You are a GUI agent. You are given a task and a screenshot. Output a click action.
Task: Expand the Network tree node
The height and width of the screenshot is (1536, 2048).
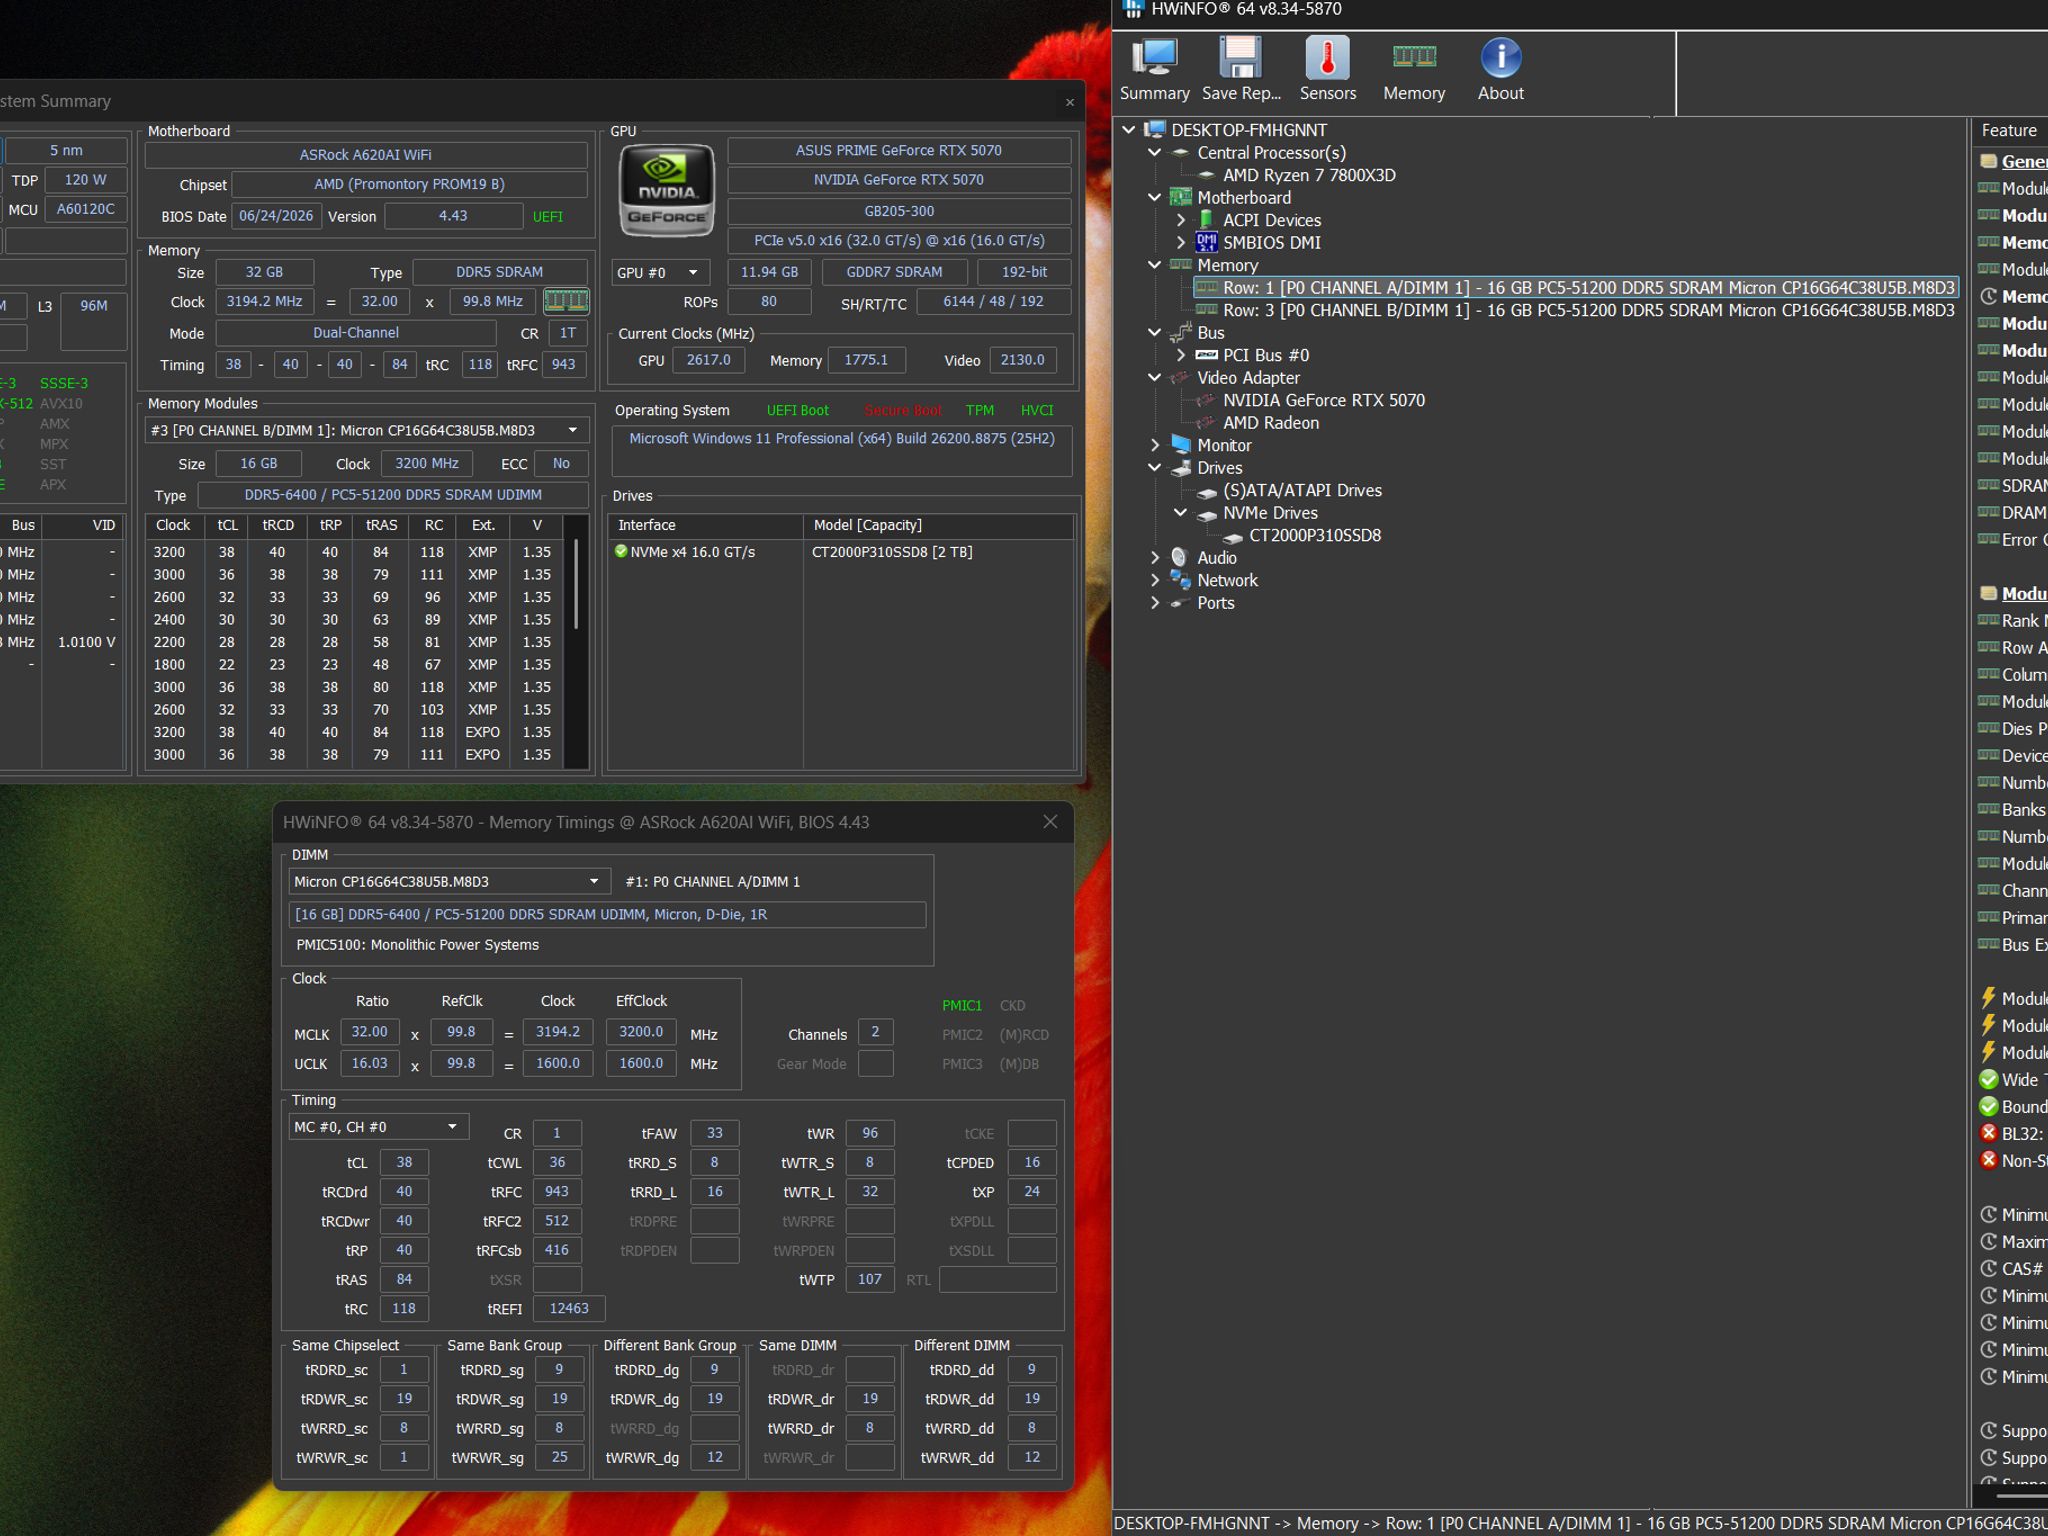coord(1155,580)
